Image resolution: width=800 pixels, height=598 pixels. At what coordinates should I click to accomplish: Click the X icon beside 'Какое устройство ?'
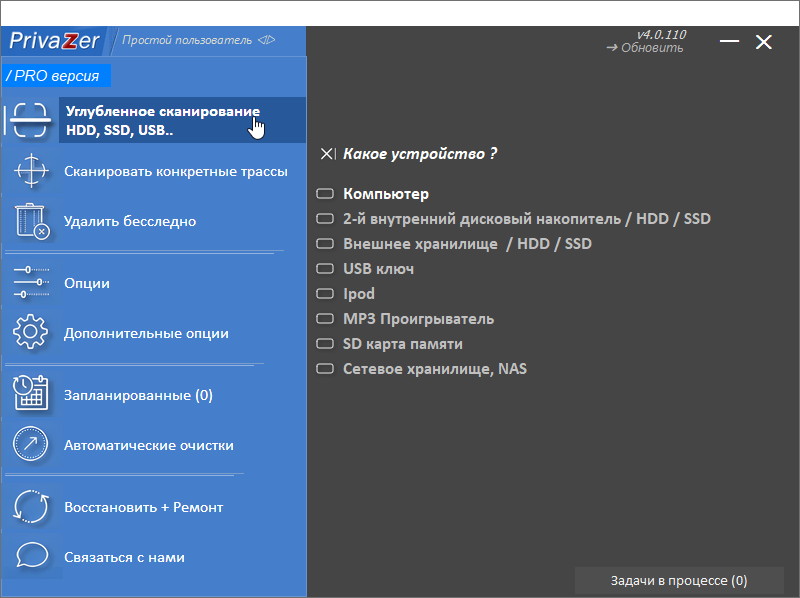[328, 154]
